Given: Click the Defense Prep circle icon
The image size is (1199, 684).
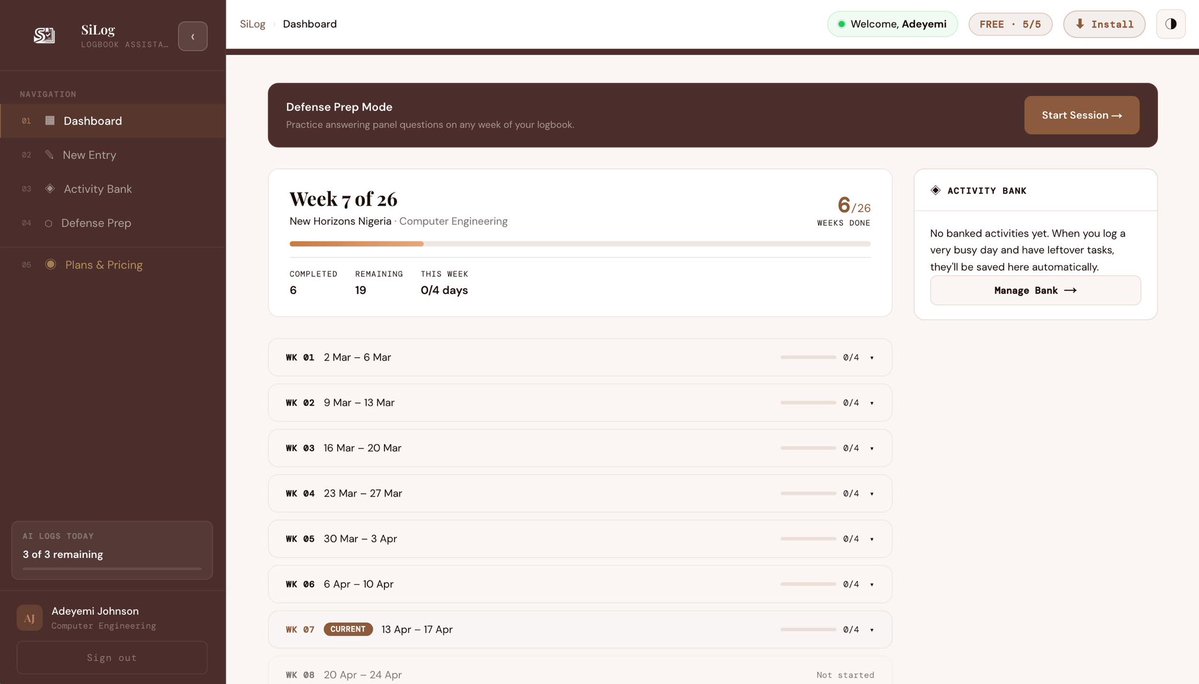Looking at the screenshot, I should coord(48,223).
